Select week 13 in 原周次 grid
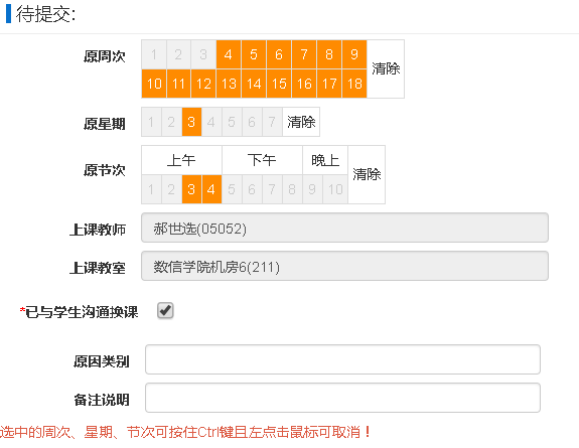 (229, 83)
